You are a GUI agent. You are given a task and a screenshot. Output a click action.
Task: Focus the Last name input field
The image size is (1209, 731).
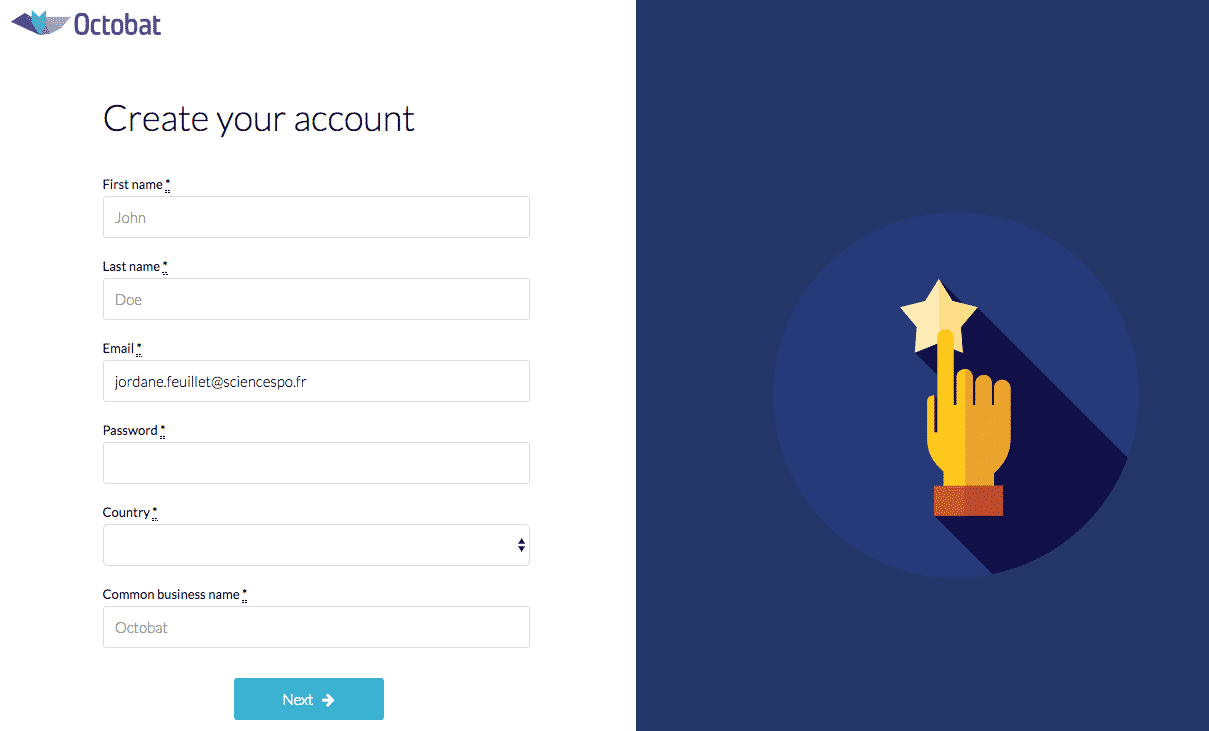tap(316, 299)
